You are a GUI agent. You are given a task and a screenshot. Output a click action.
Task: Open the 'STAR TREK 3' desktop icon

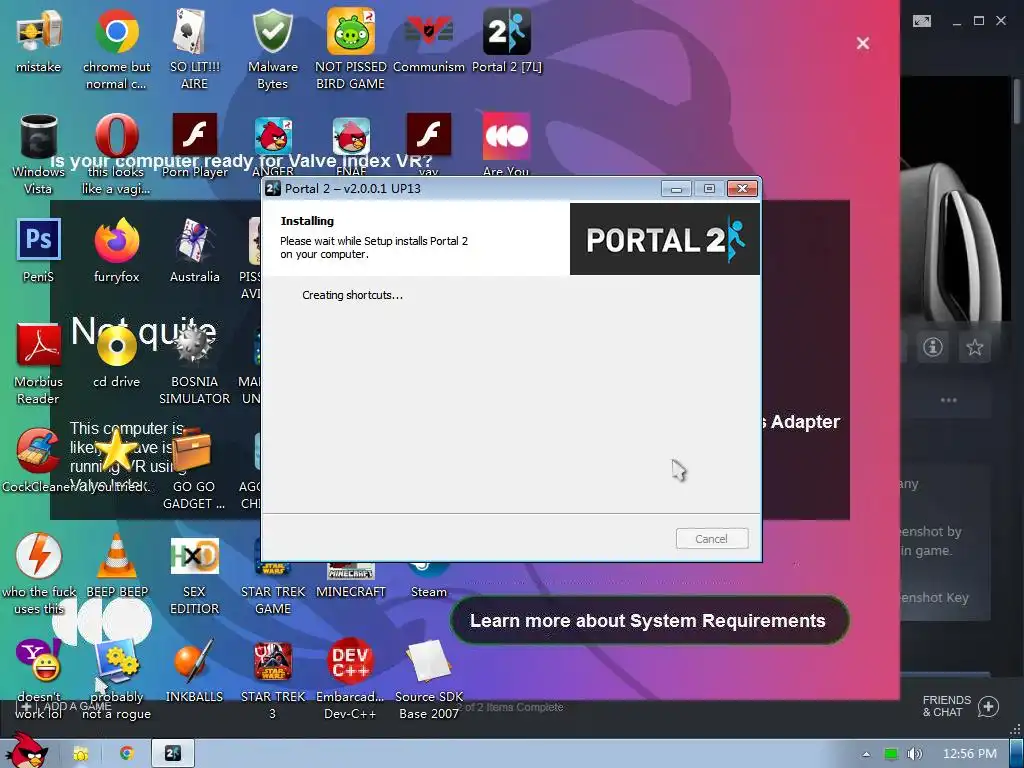coord(273,661)
